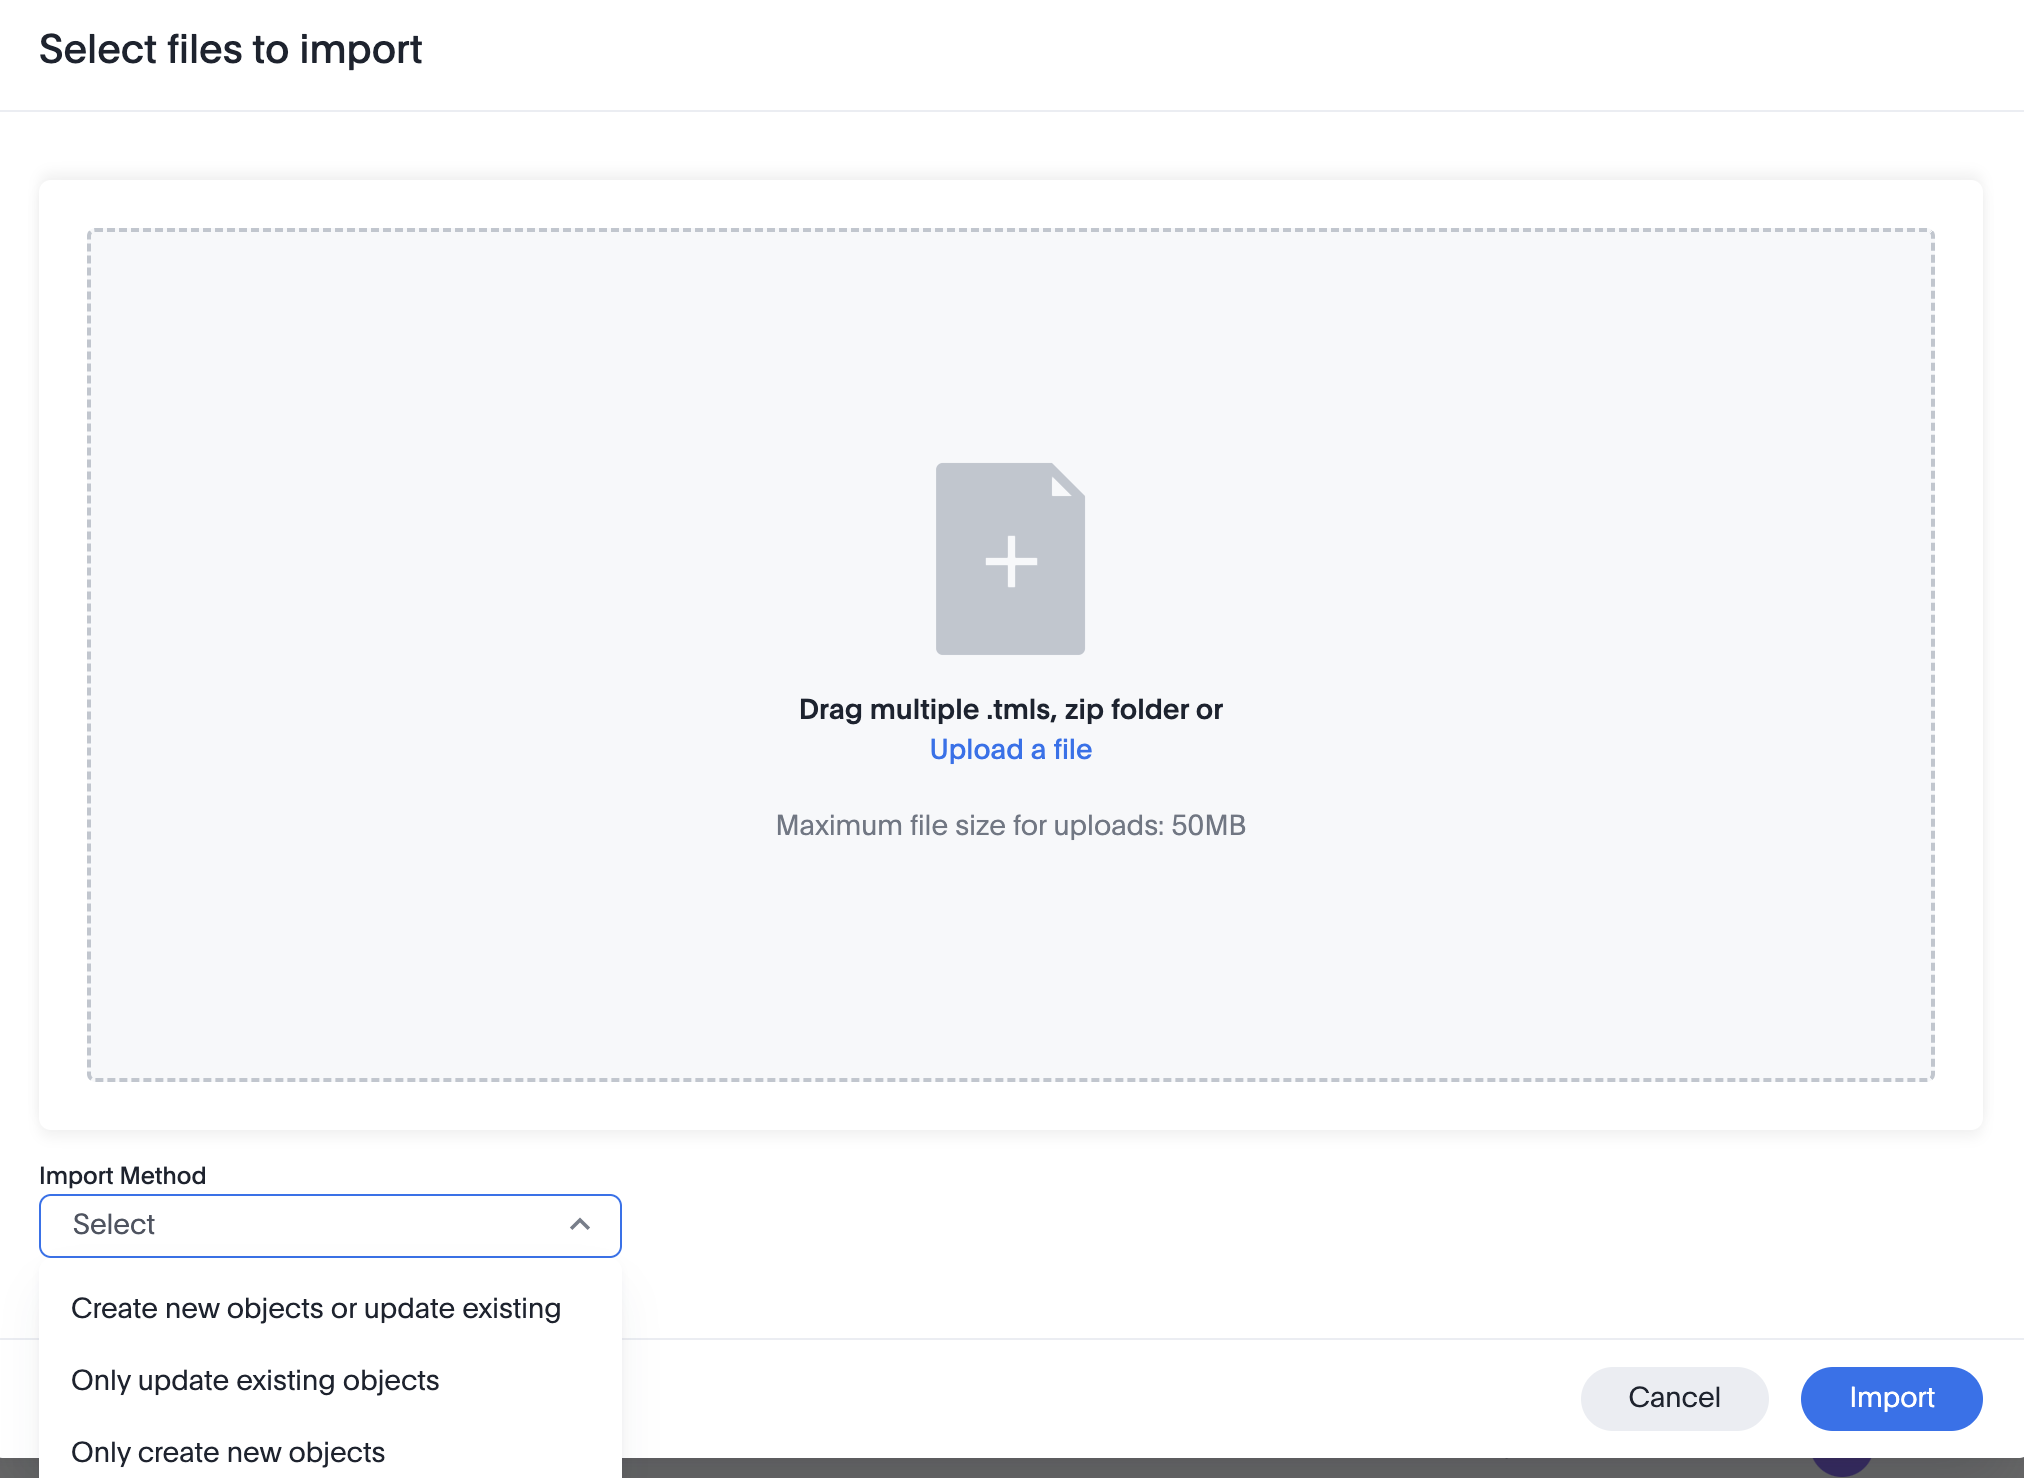Click the document icon in the drop zone
Screen dimensions: 2024x1478
point(1010,558)
